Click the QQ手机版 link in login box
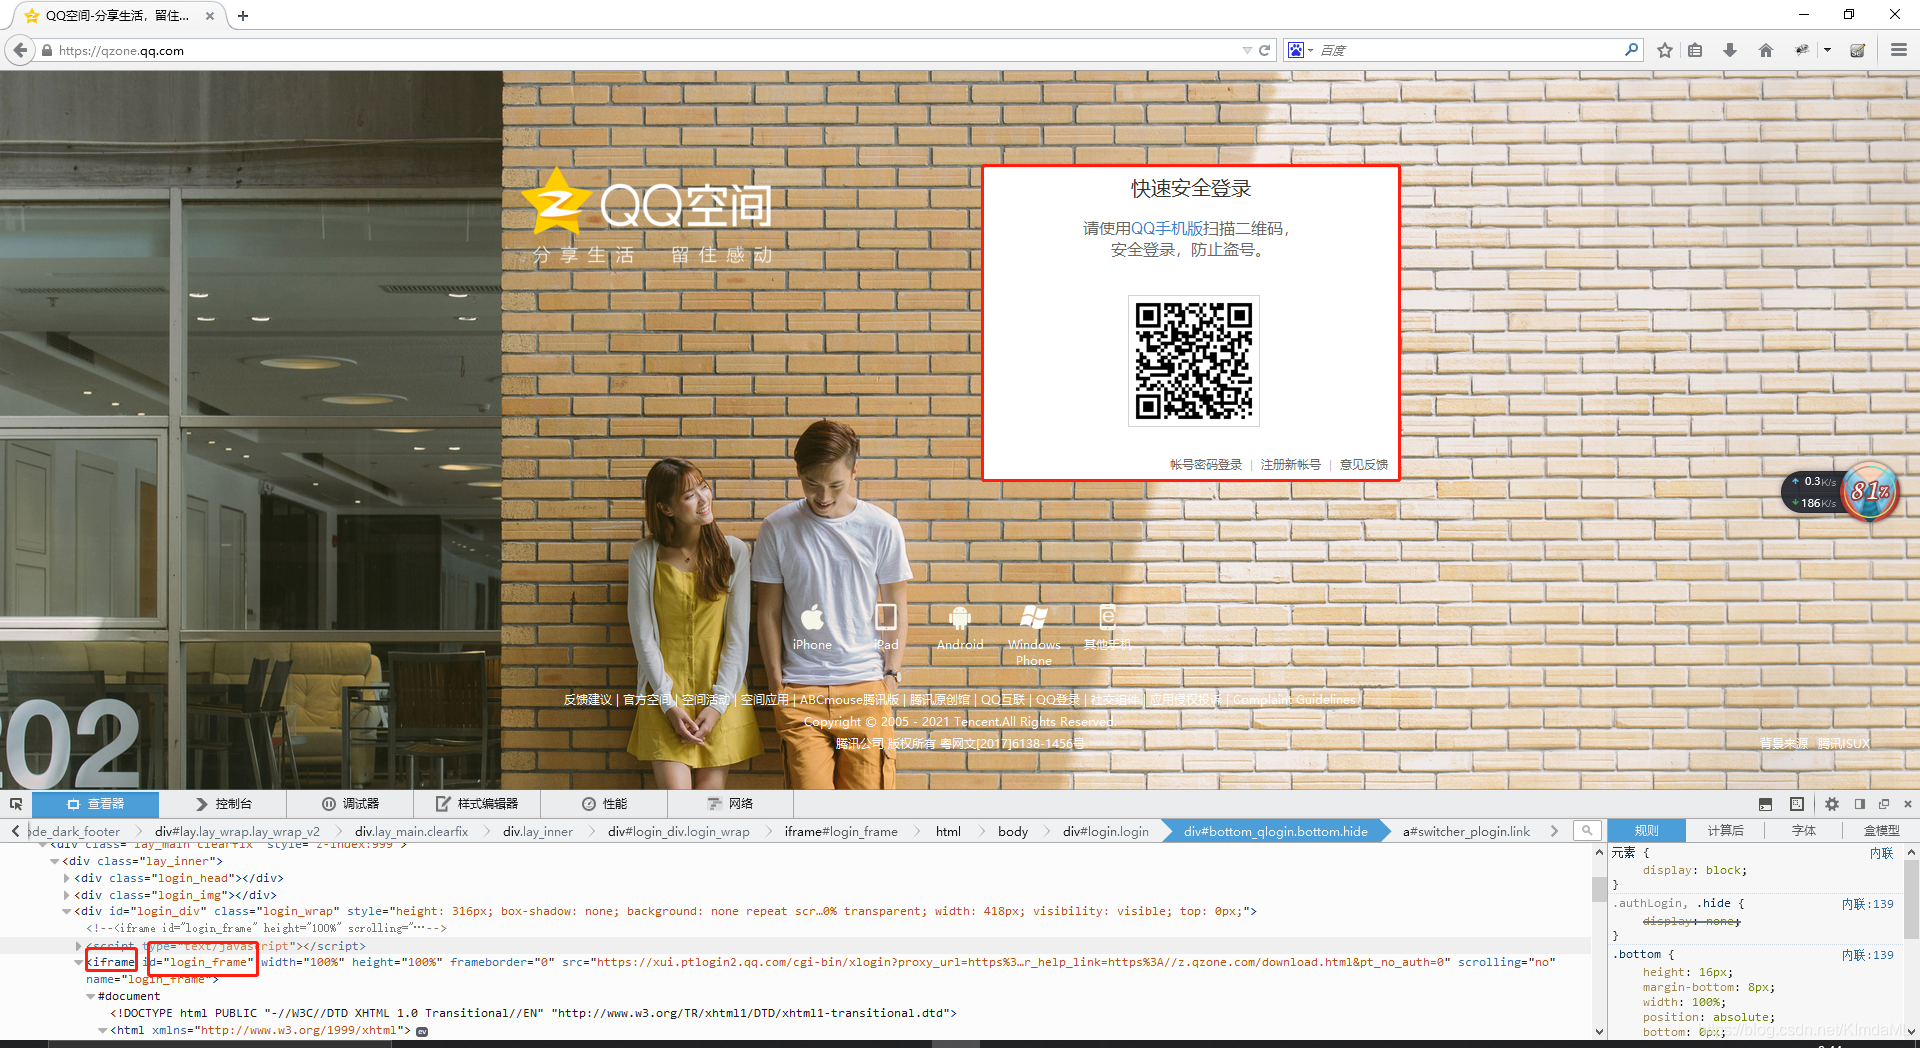Image resolution: width=1920 pixels, height=1048 pixels. [1167, 229]
